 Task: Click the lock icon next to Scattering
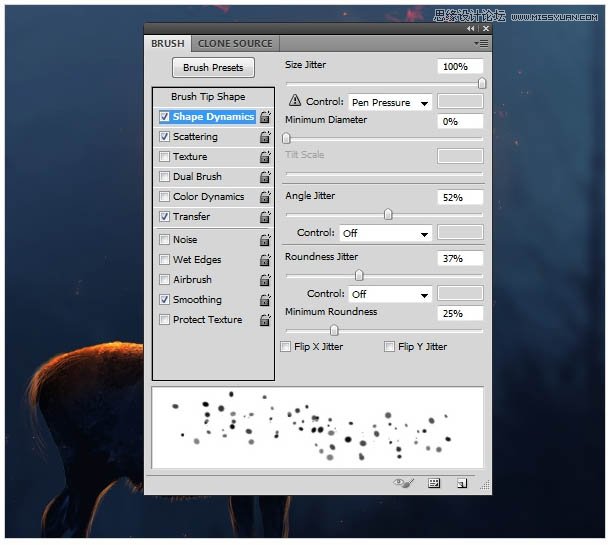[x=265, y=137]
